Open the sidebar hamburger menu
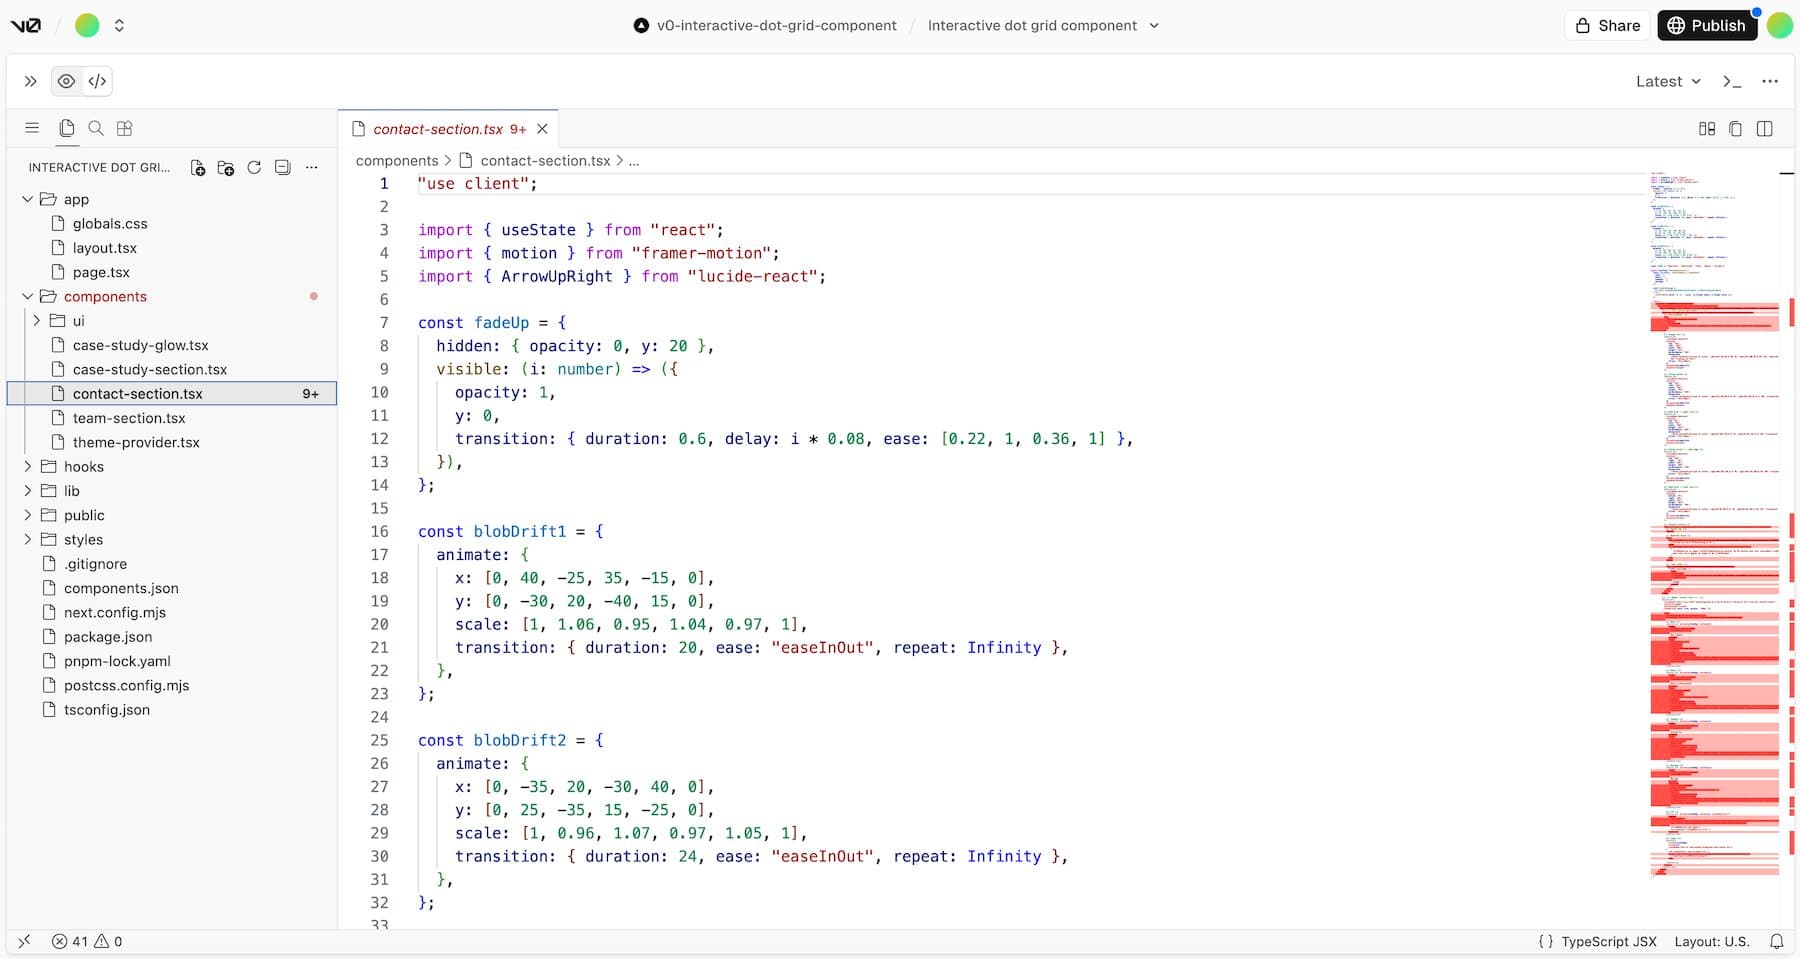 pos(32,128)
